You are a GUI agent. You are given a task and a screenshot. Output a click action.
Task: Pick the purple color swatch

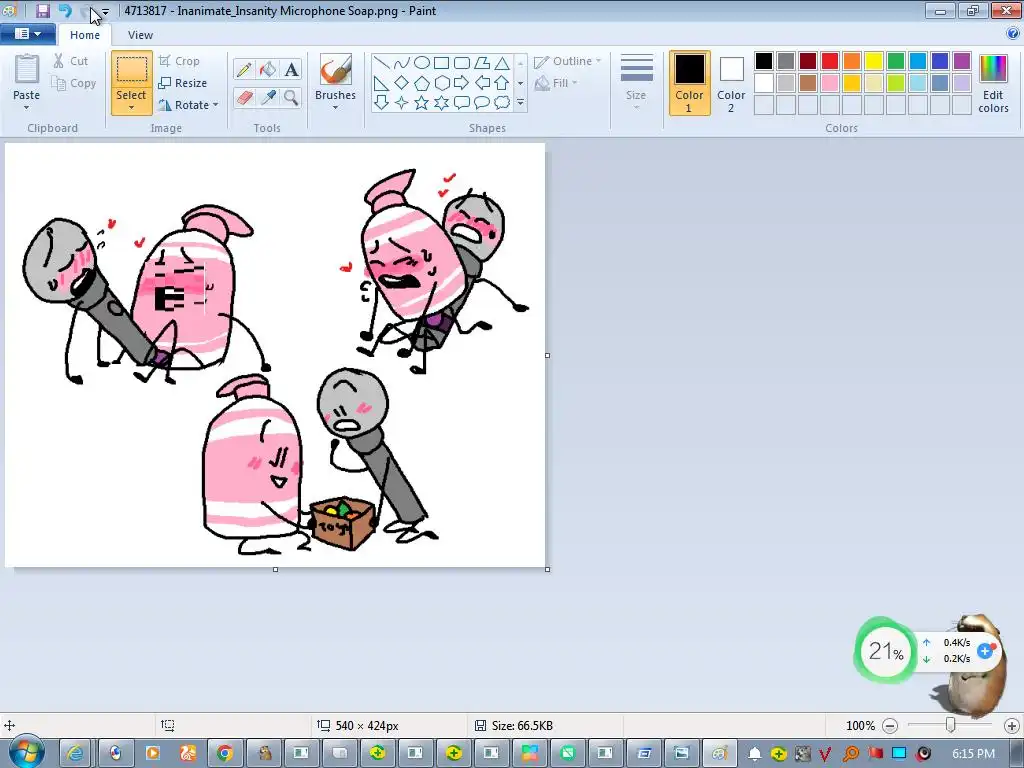point(962,61)
